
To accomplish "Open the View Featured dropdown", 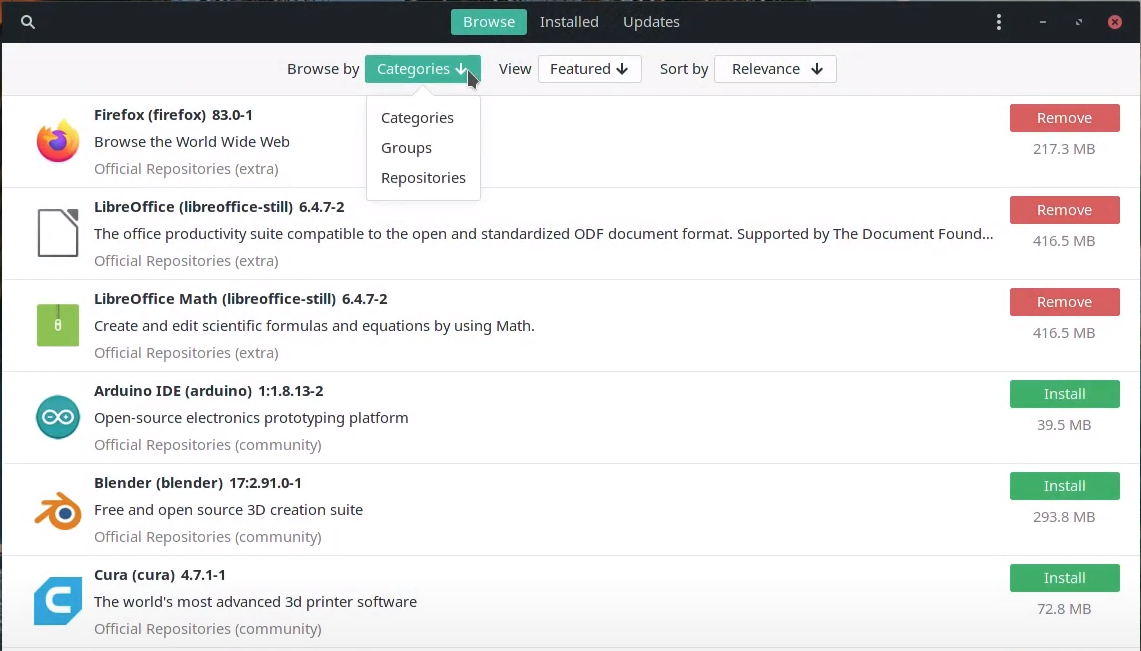I will (x=589, y=69).
